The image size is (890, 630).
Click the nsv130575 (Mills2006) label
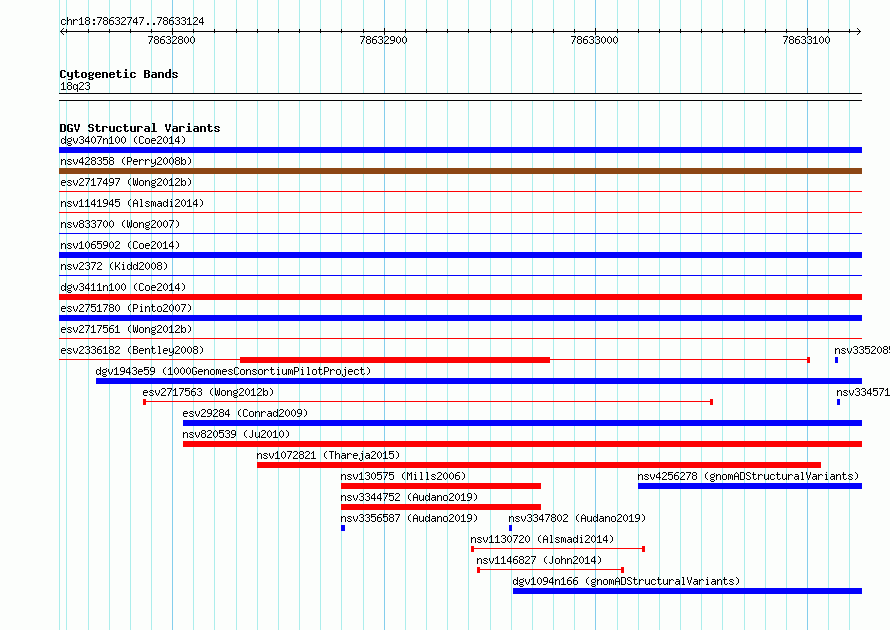[403, 476]
